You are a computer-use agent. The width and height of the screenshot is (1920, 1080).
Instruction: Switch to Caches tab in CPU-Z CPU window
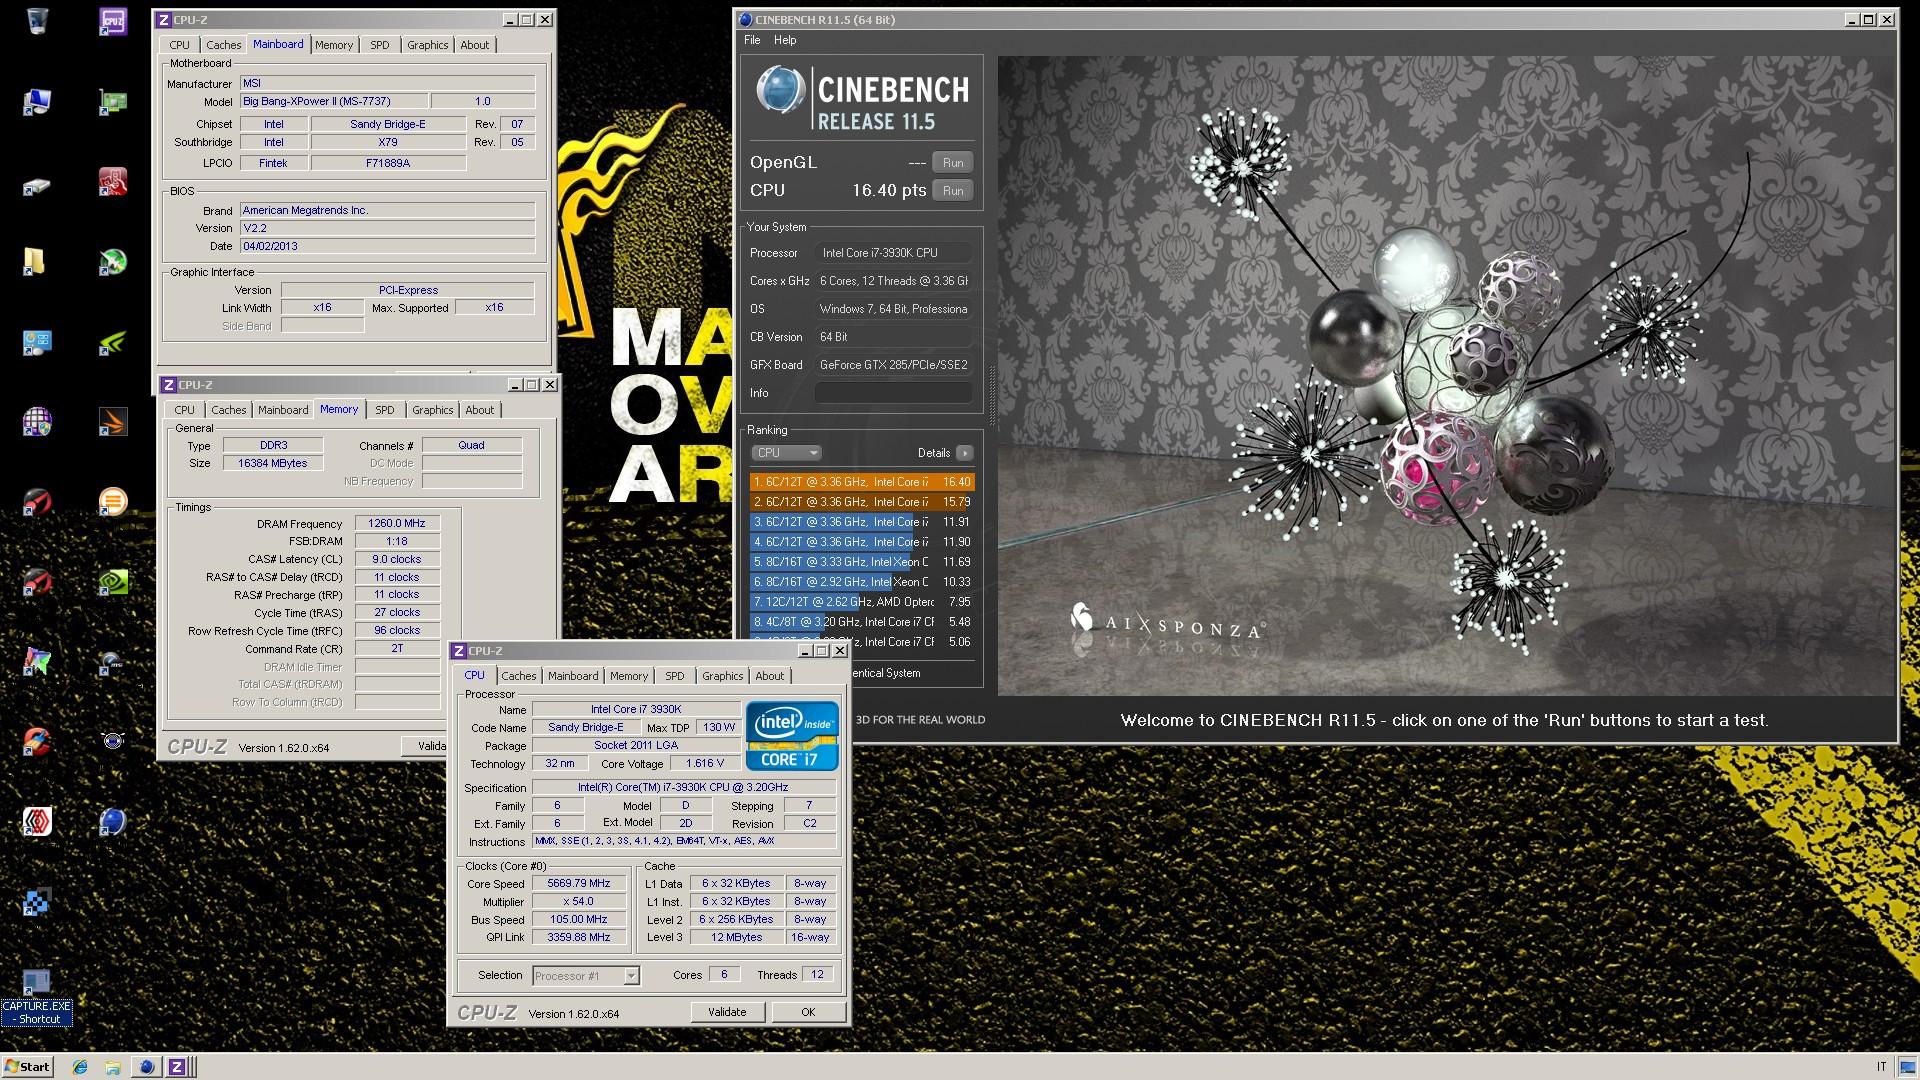519,676
